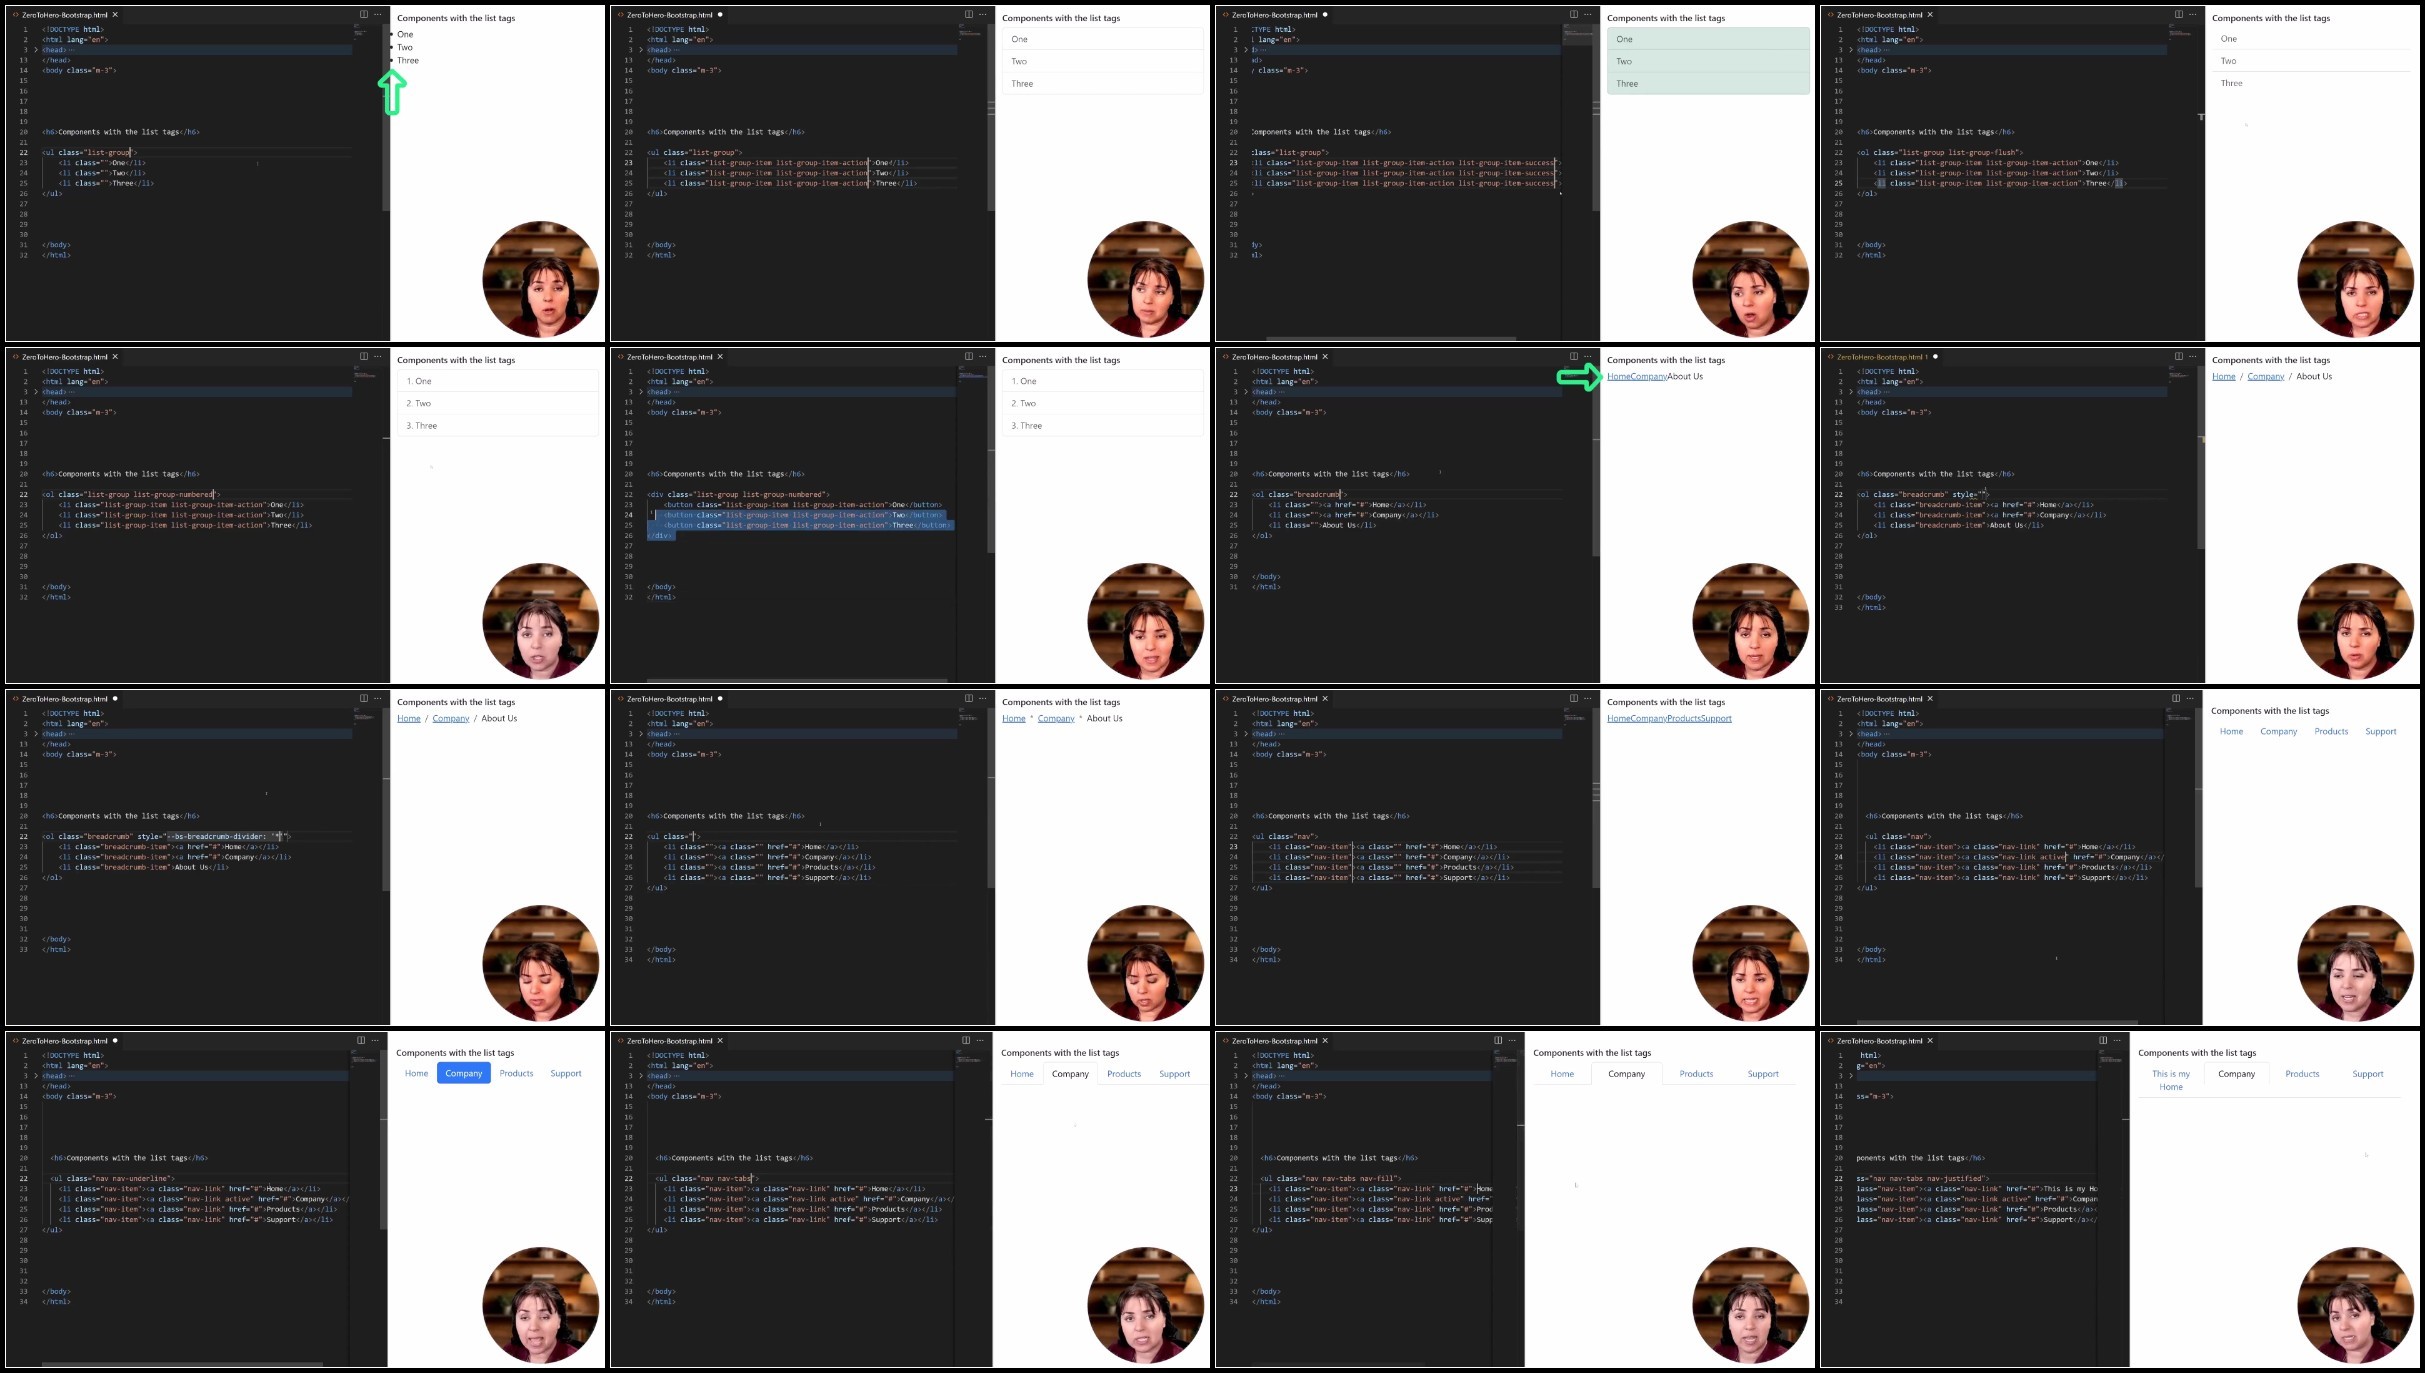Screen dimensions: 2425x1373
Task: Click Home link in asterisk-divided breadcrumb
Action: 1013,718
